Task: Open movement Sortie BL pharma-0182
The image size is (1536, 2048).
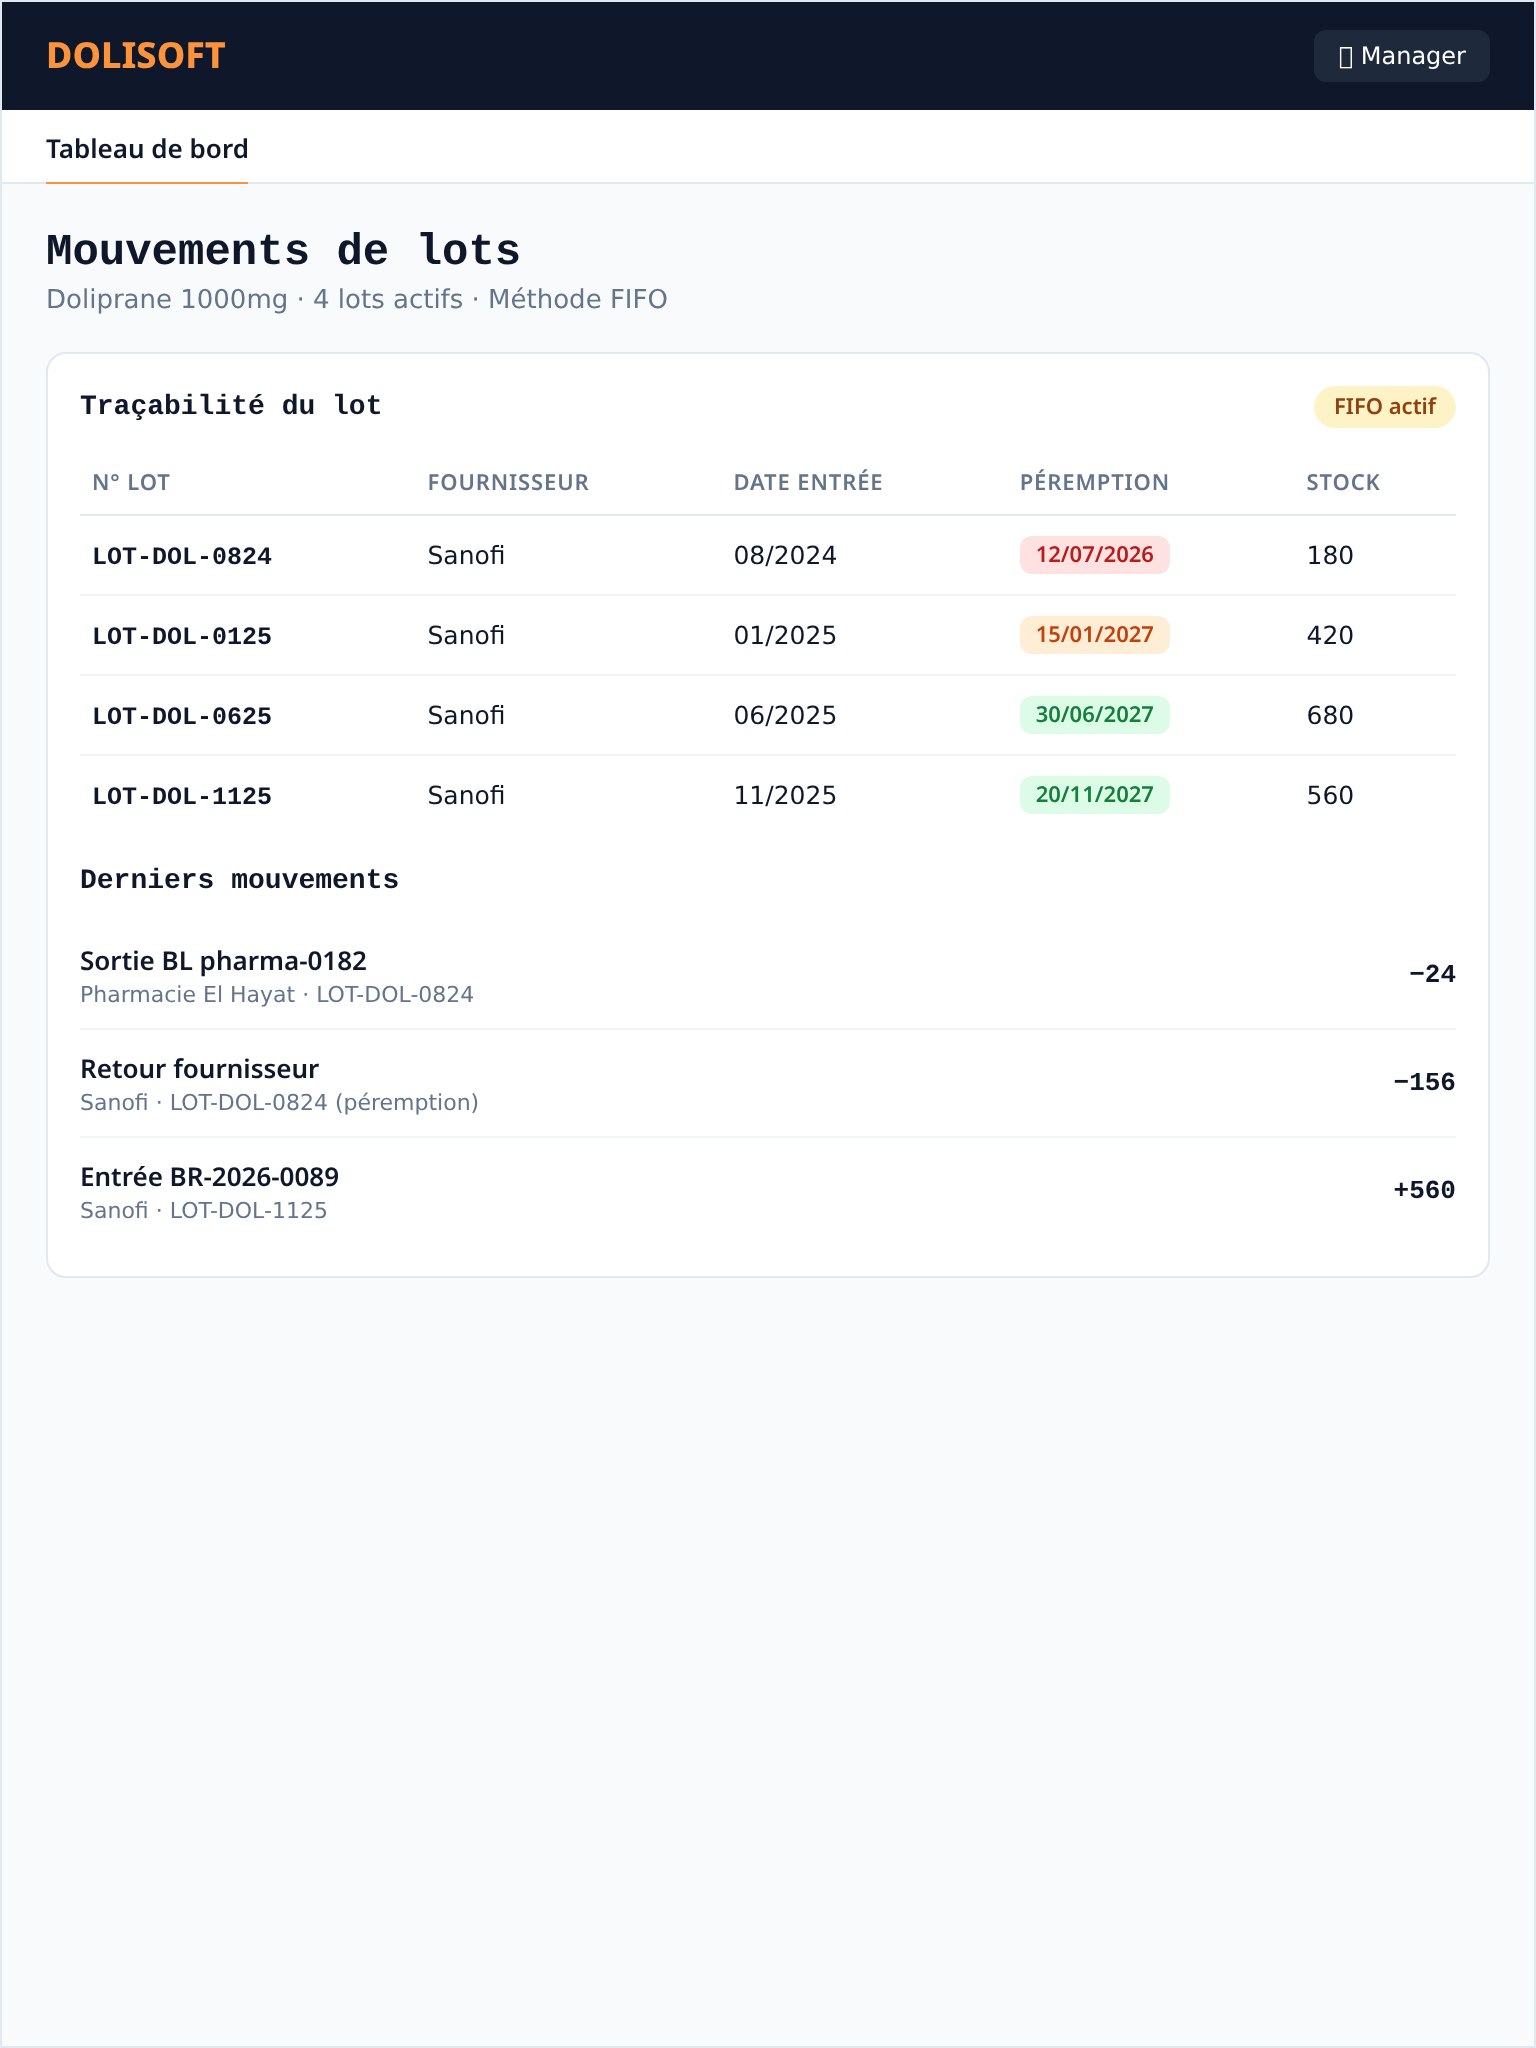Action: click(768, 975)
